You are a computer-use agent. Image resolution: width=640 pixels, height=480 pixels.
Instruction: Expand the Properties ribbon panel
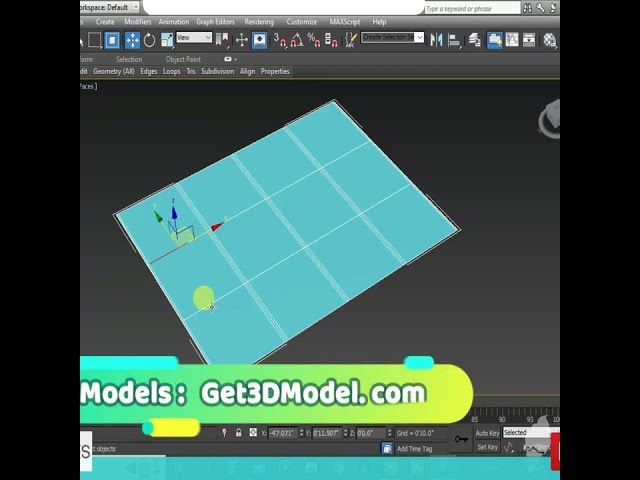pos(275,71)
